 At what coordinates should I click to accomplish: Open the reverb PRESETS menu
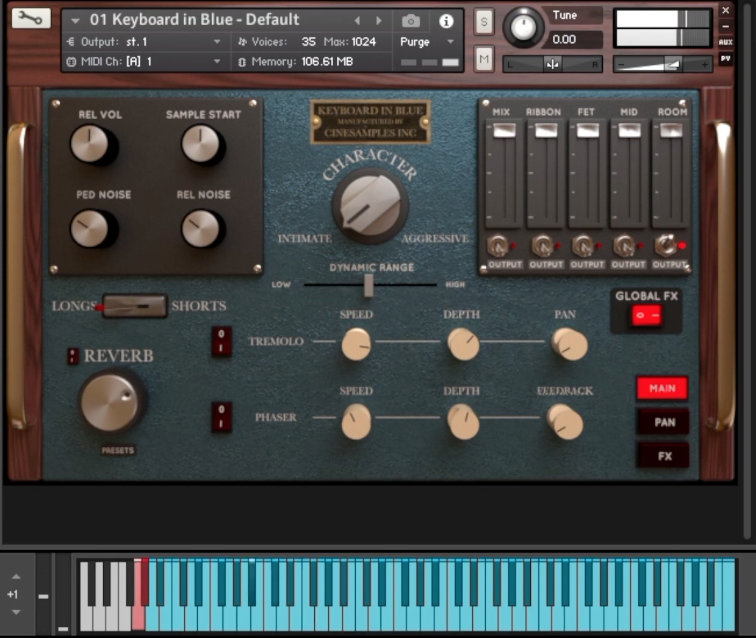click(x=118, y=450)
